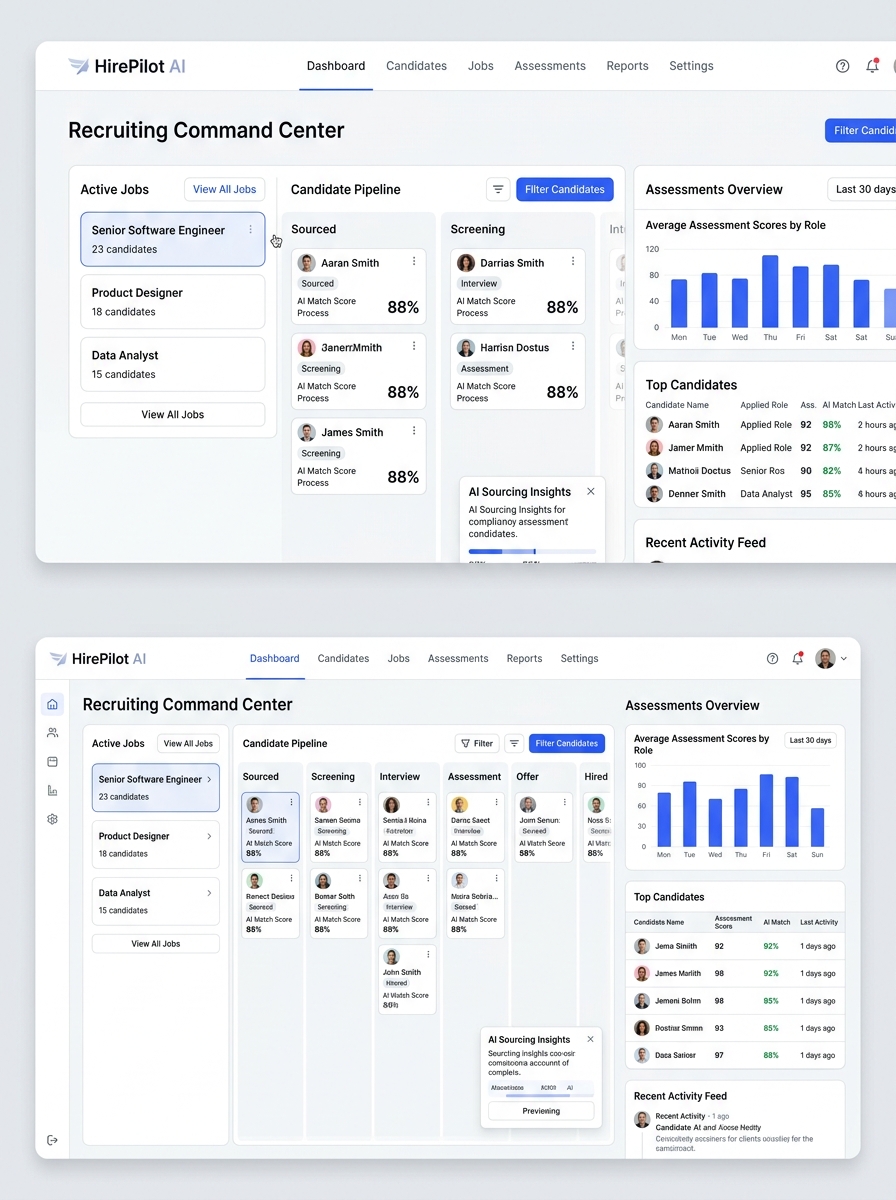The width and height of the screenshot is (896, 1200).
Task: Click the AI Sourcing Insights progress bar, top window
Action: (x=532, y=551)
